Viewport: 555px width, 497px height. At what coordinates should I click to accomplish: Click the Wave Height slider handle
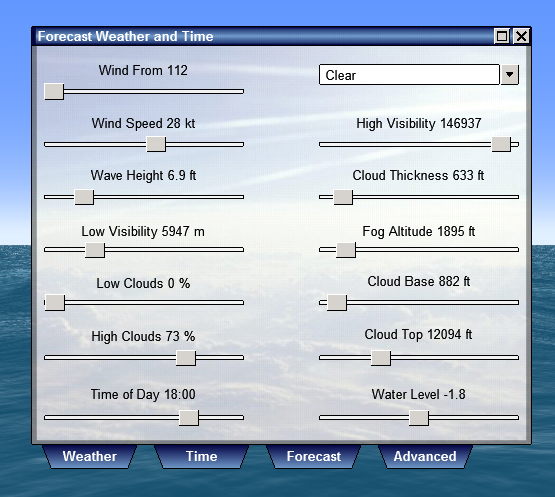(84, 197)
